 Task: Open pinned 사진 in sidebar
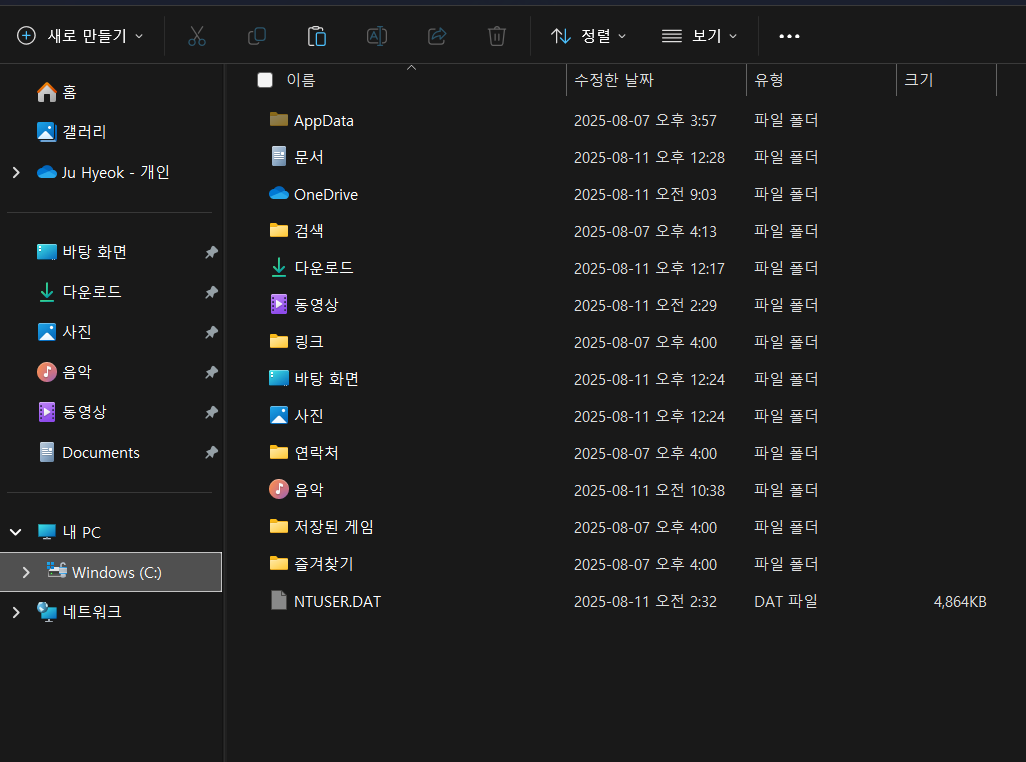point(64,332)
